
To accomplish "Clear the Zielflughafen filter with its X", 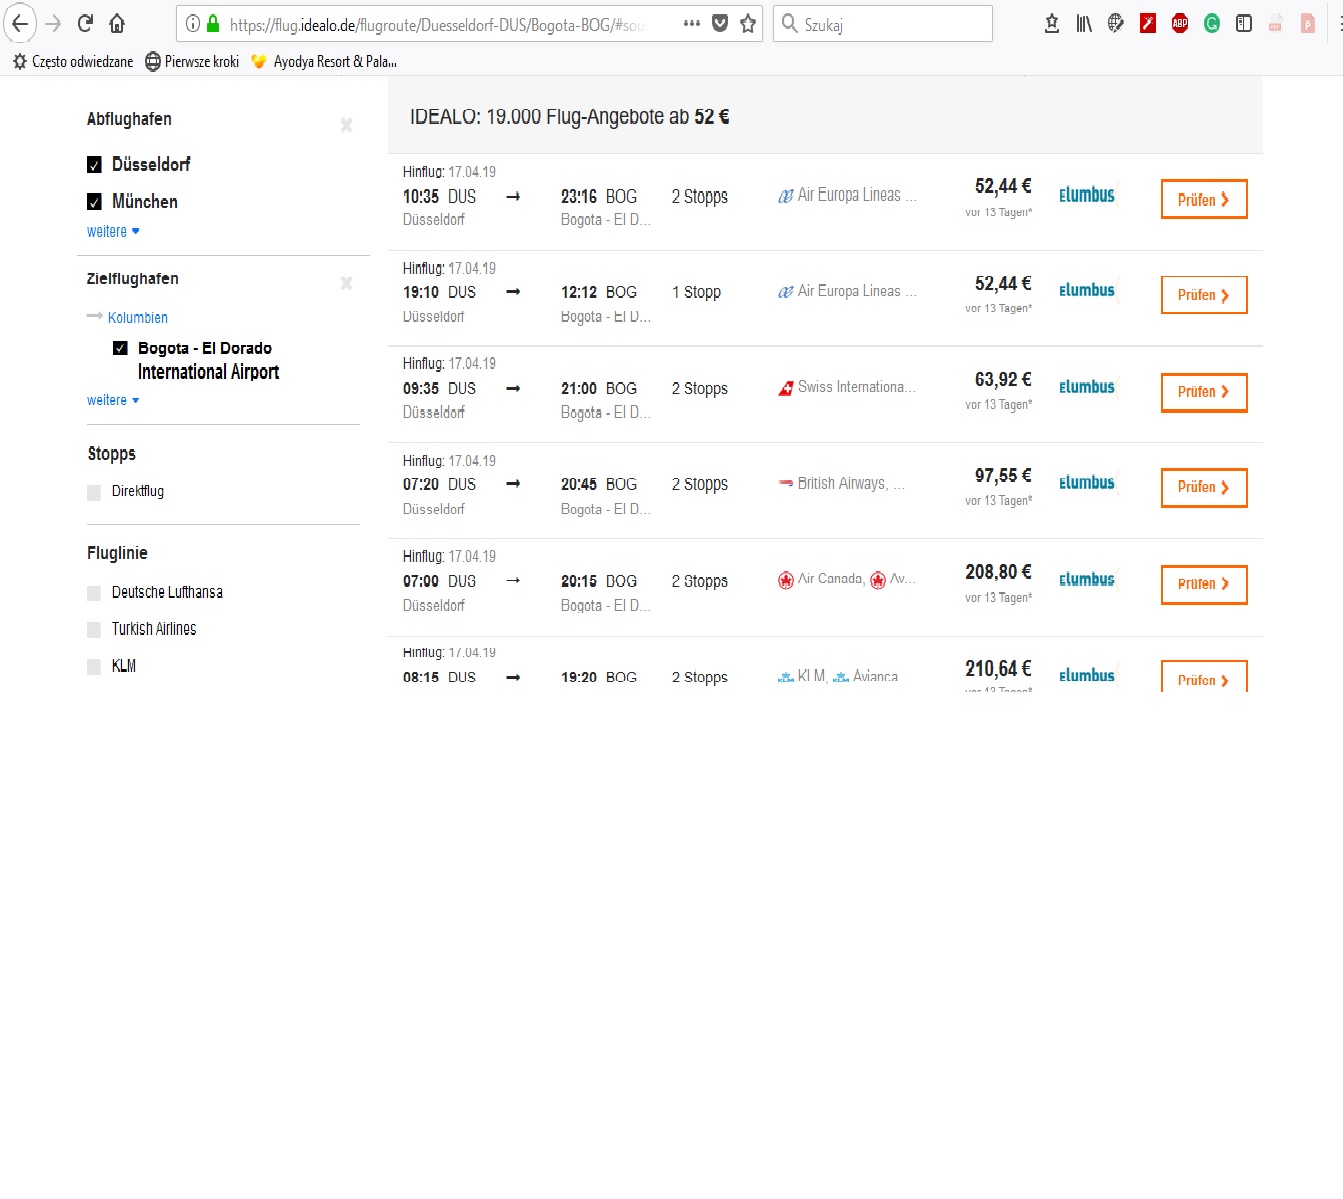I will point(346,283).
